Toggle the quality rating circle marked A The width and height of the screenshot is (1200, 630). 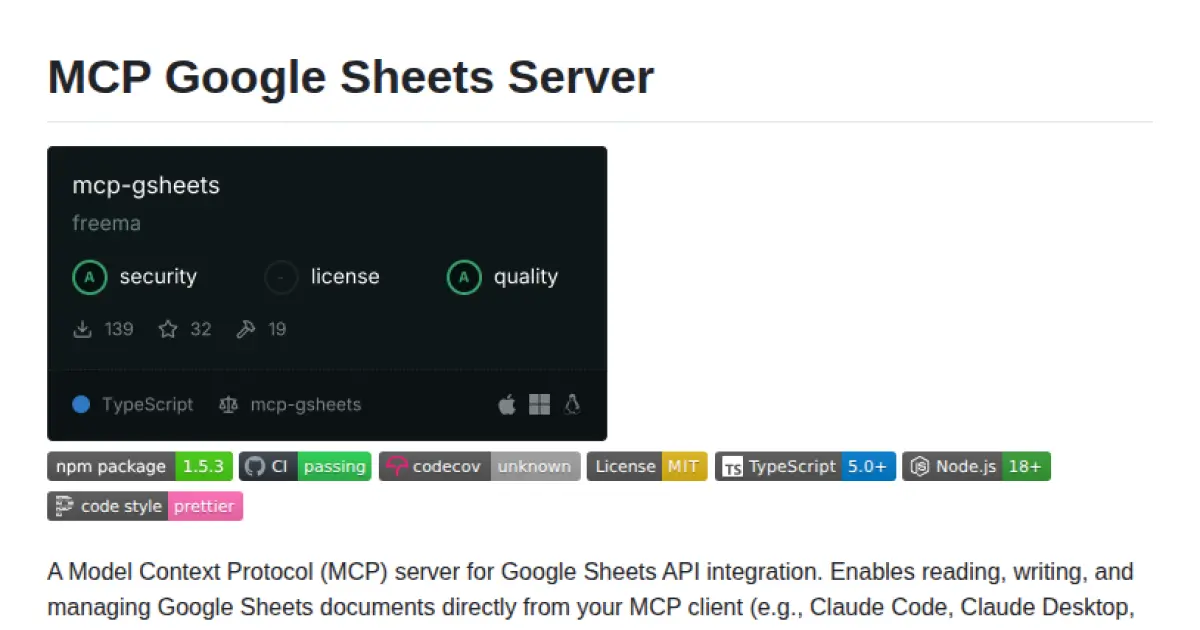coord(463,277)
